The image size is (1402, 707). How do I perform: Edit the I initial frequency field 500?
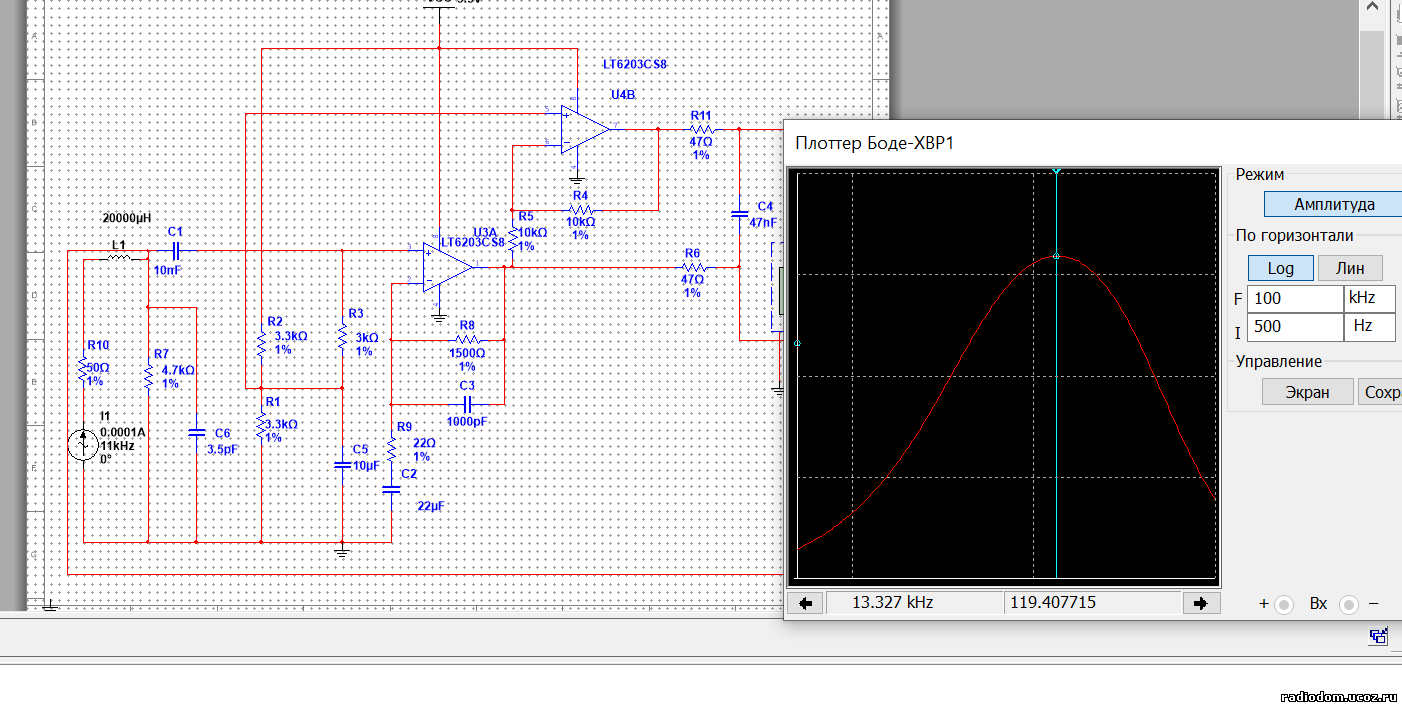click(1295, 326)
